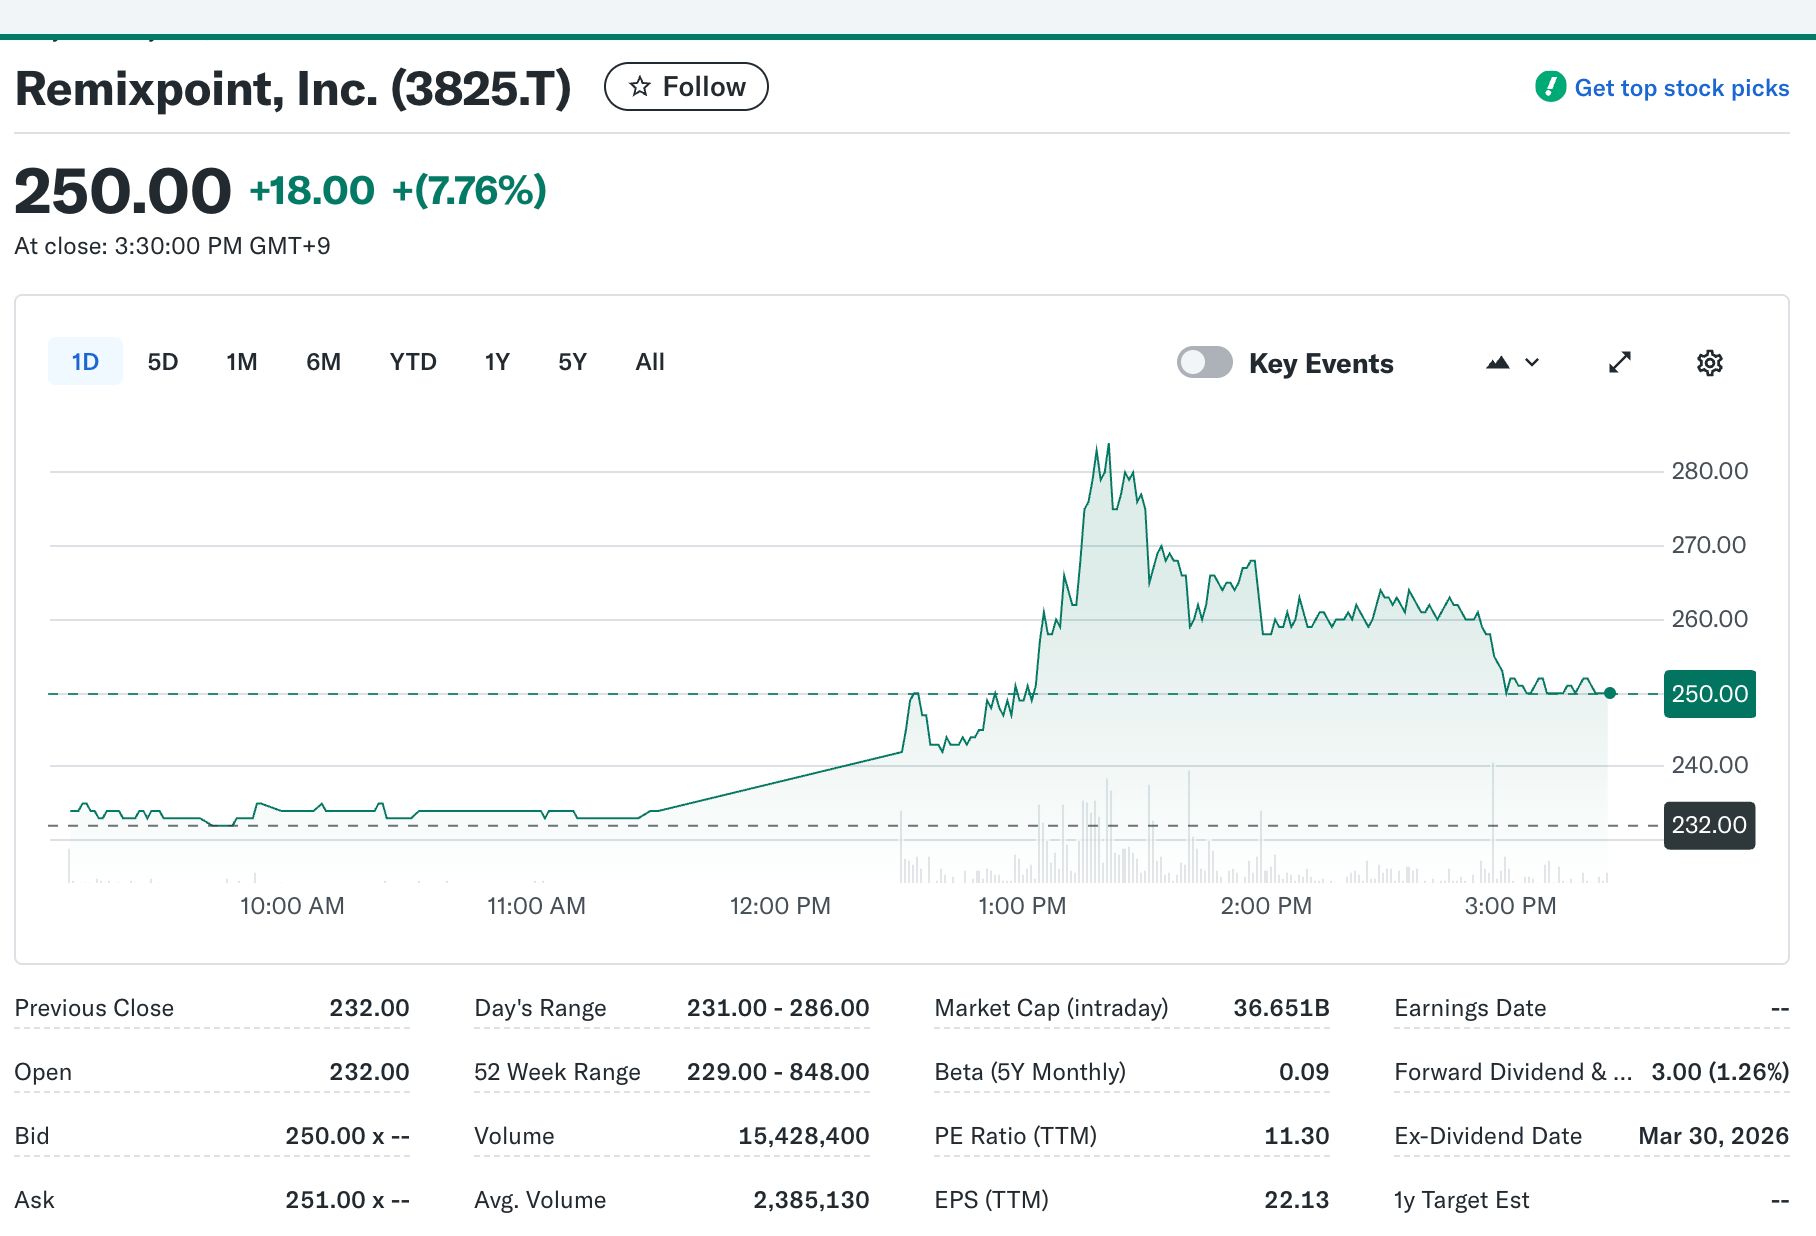Select the 1Y chart range
The image size is (1816, 1236).
click(497, 362)
